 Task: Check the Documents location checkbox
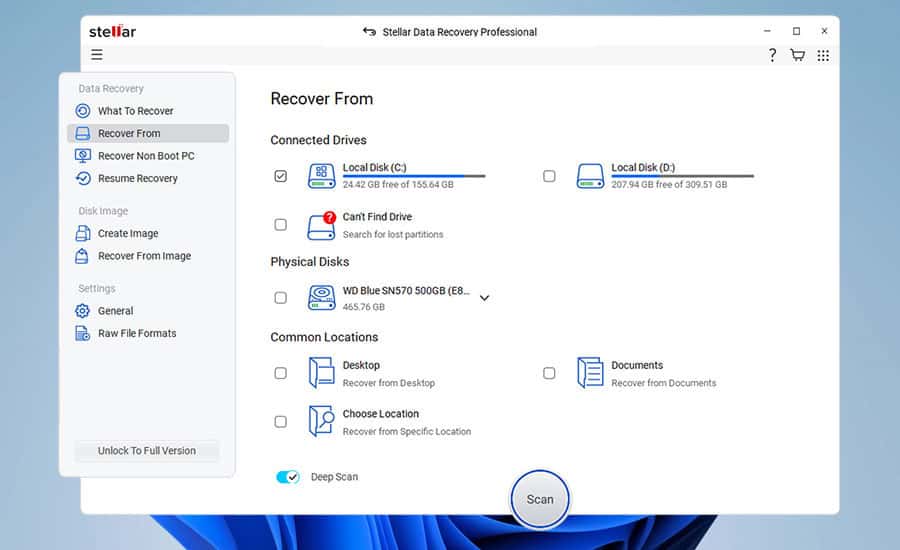click(x=549, y=373)
